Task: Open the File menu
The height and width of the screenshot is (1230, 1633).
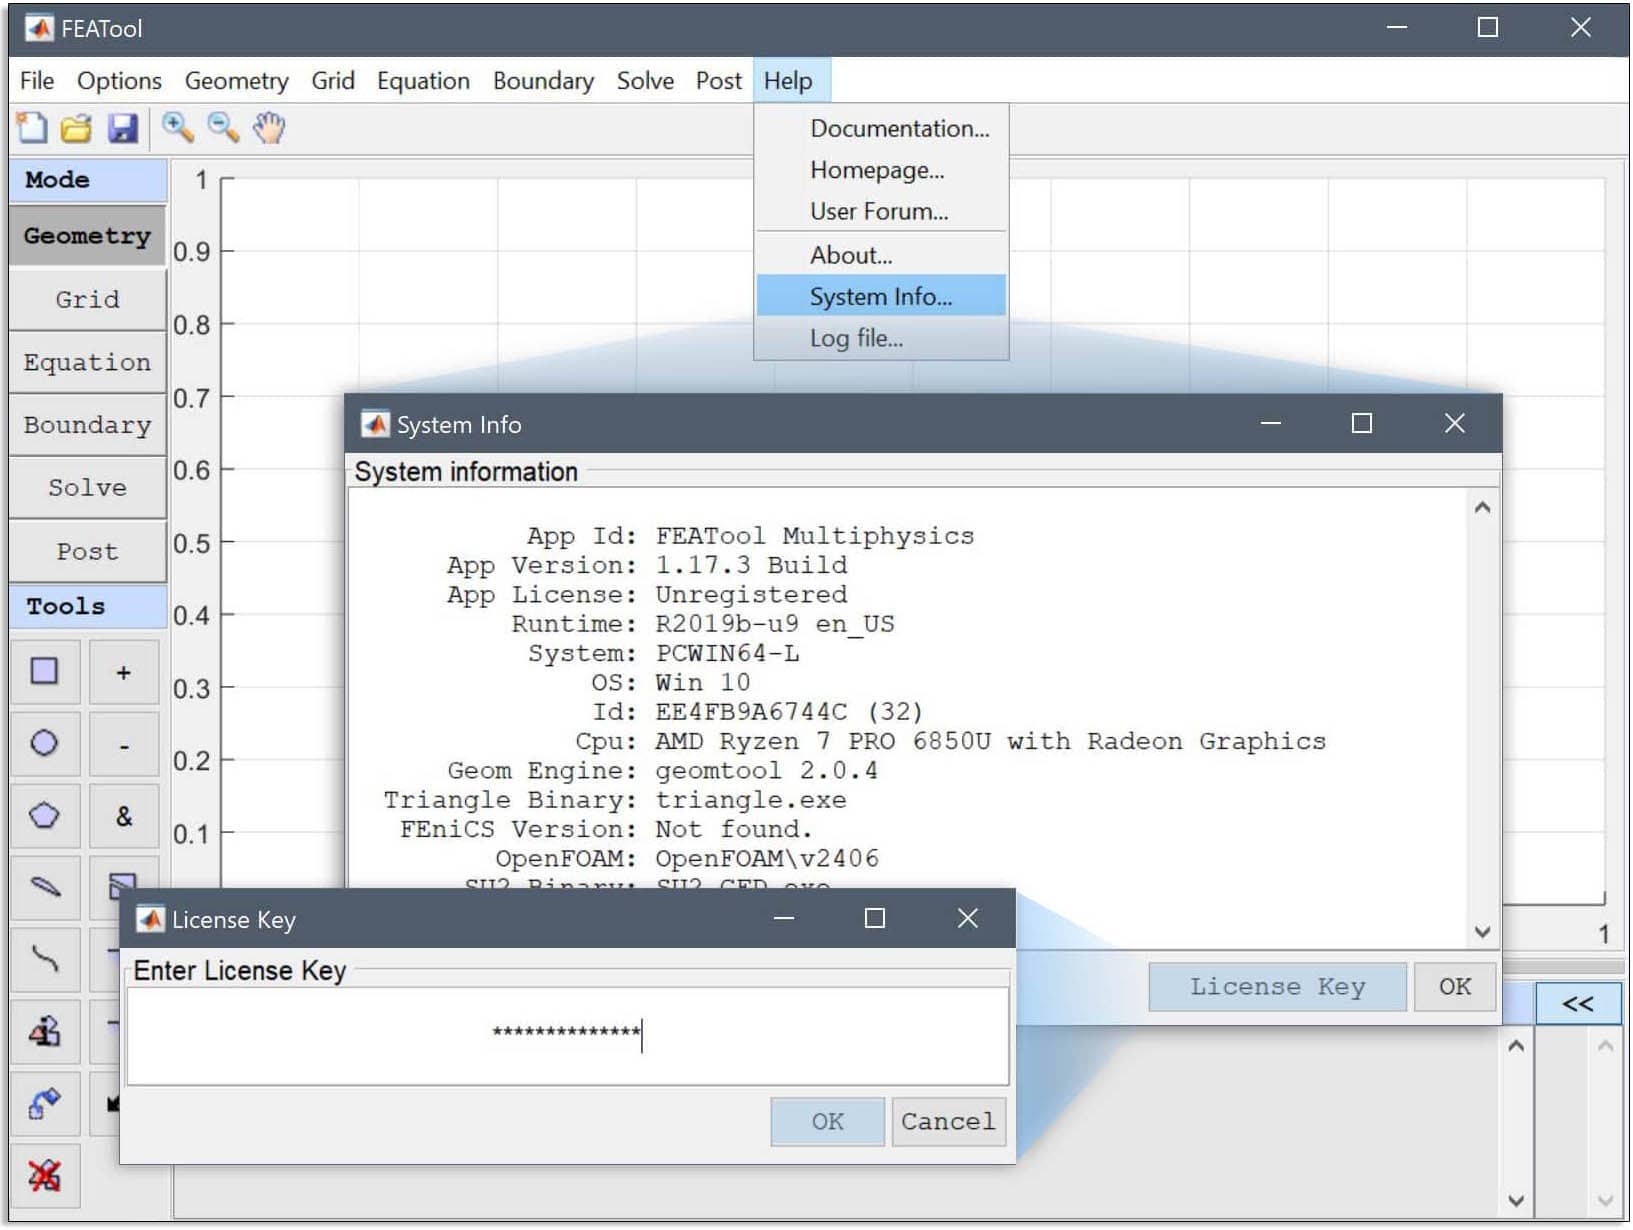Action: coord(37,81)
